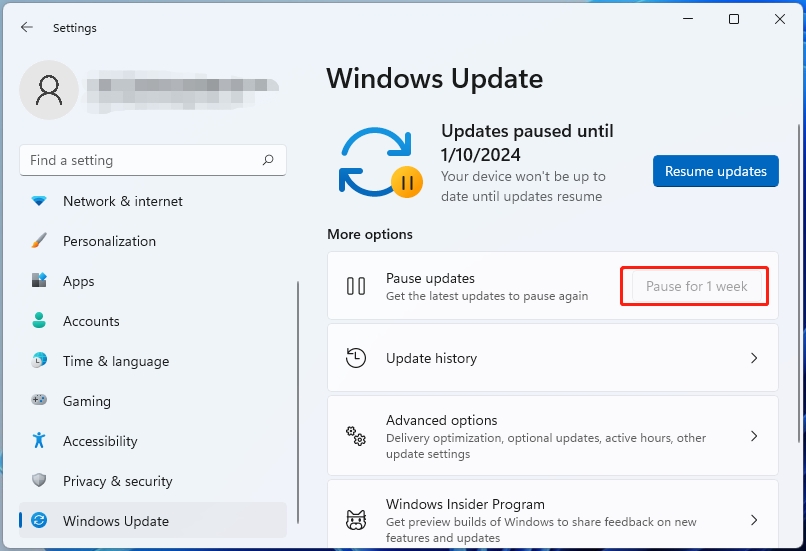Click the Network & internet wifi icon
This screenshot has height=551, width=806.
39,201
